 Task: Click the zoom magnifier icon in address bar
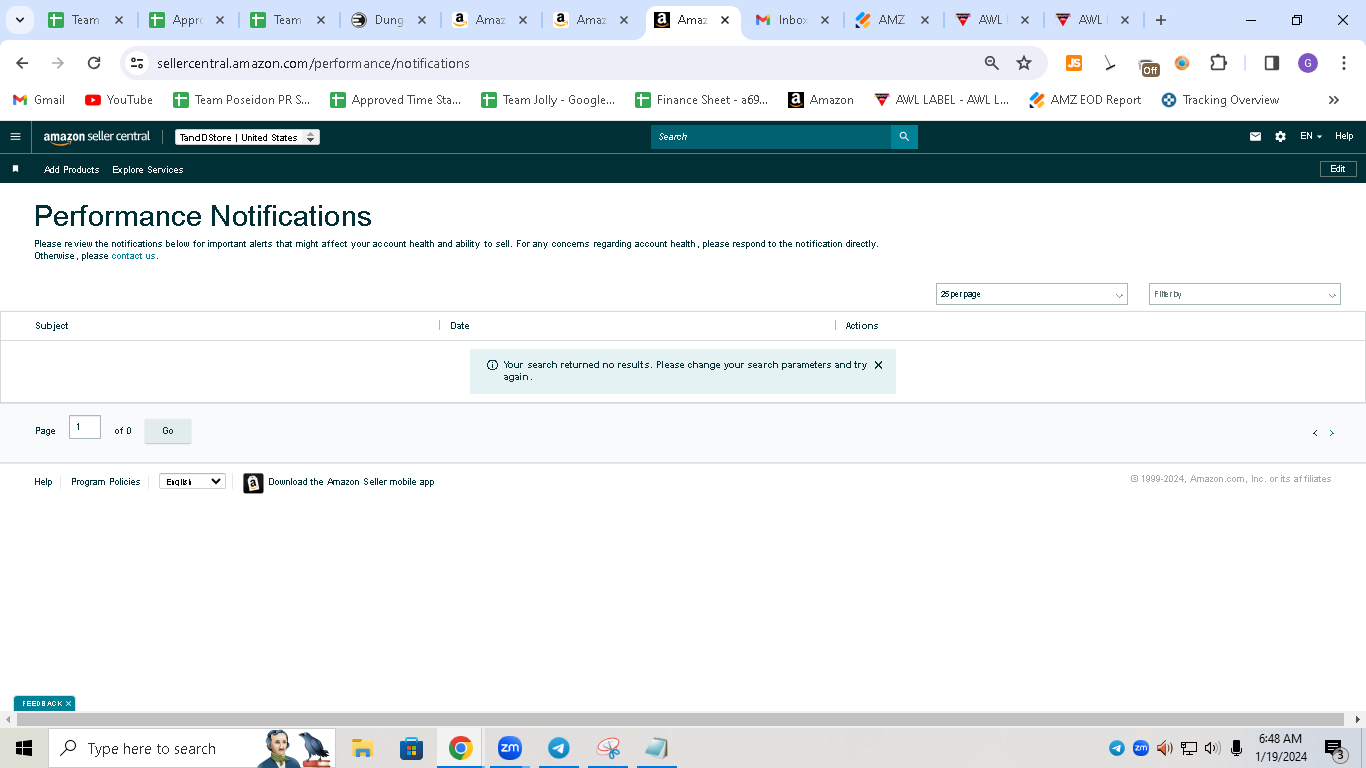click(992, 63)
